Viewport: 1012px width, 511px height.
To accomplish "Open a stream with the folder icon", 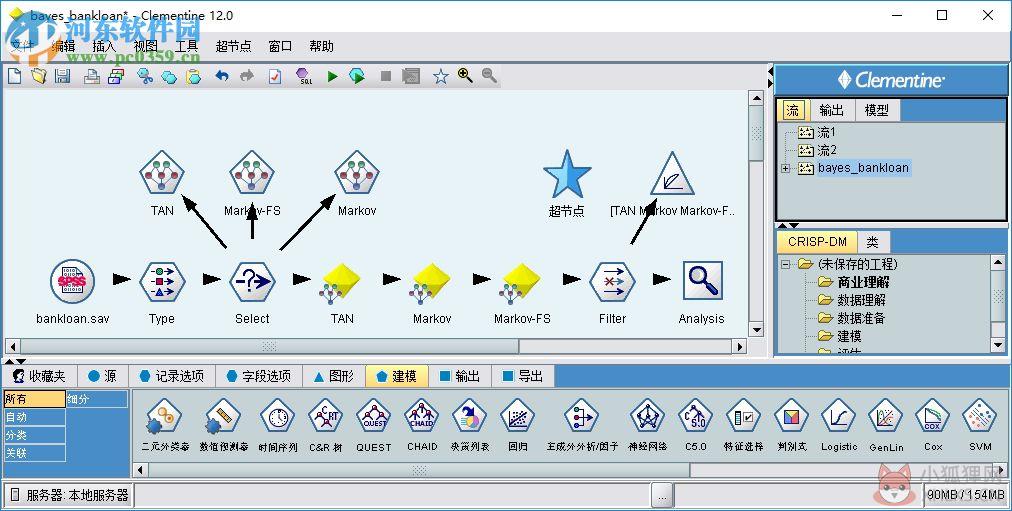I will (39, 76).
